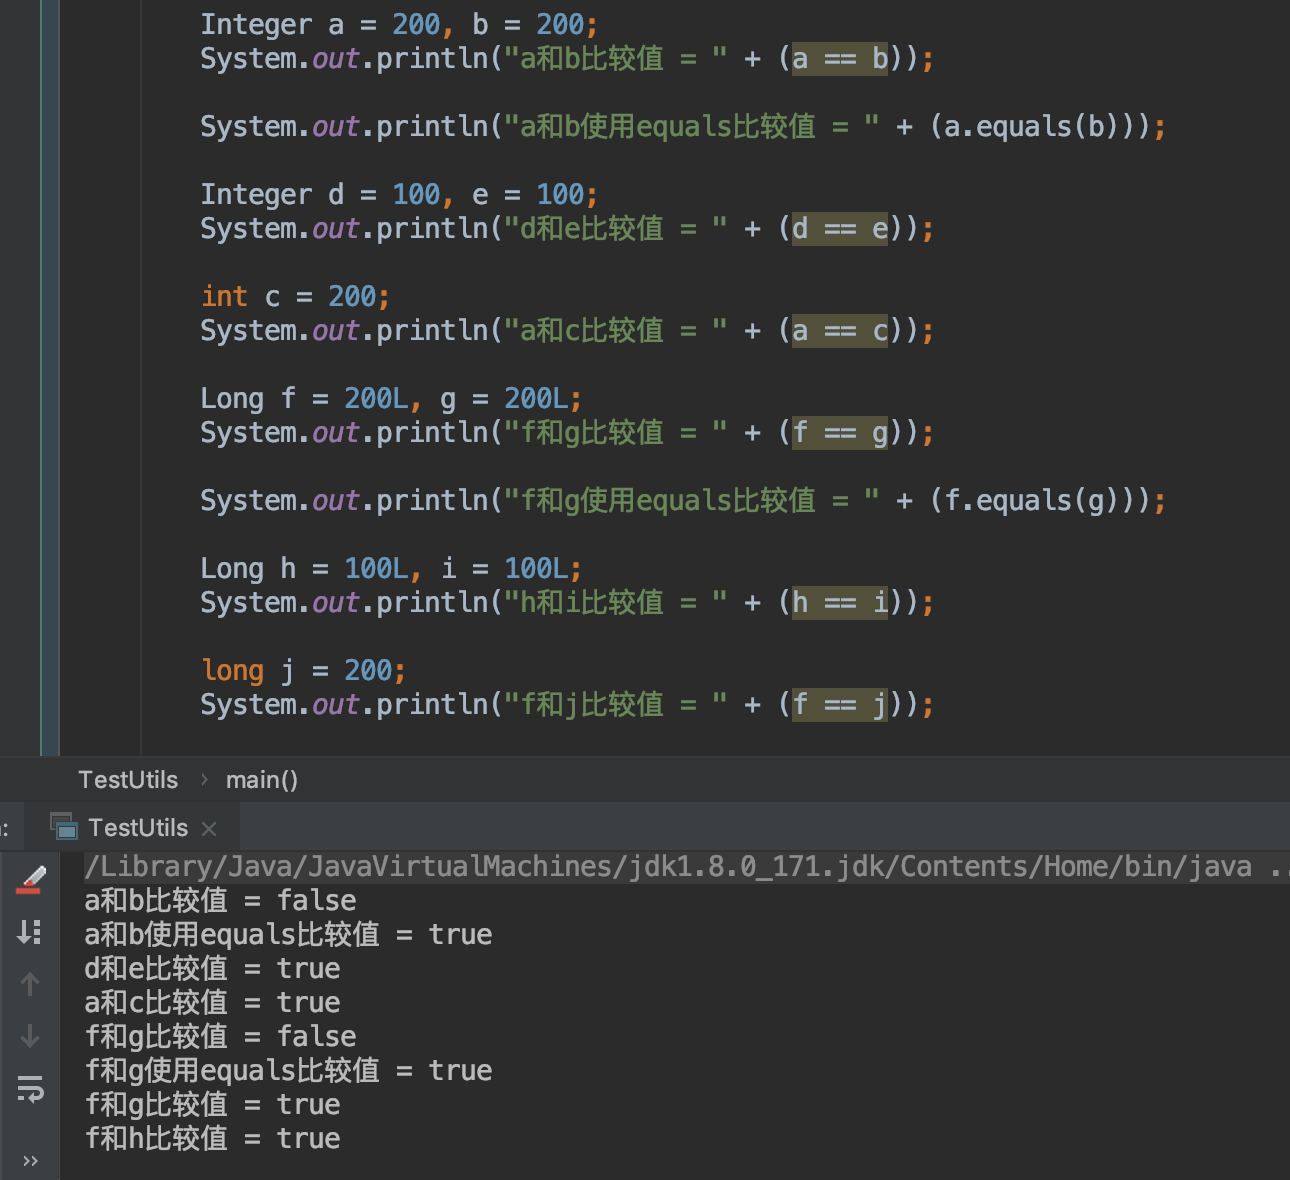Click the down arrow in run panel
The image size is (1290, 1180).
[30, 1035]
